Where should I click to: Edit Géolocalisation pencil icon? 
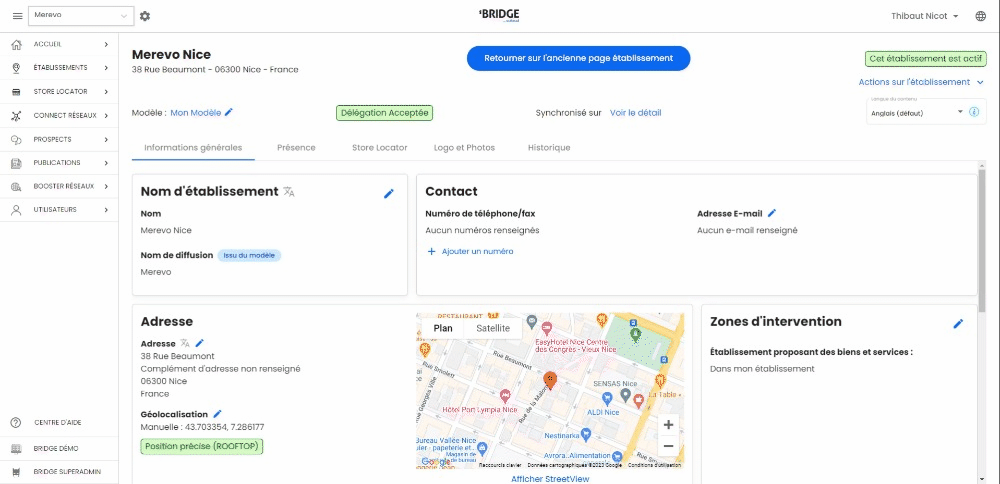[x=218, y=413]
